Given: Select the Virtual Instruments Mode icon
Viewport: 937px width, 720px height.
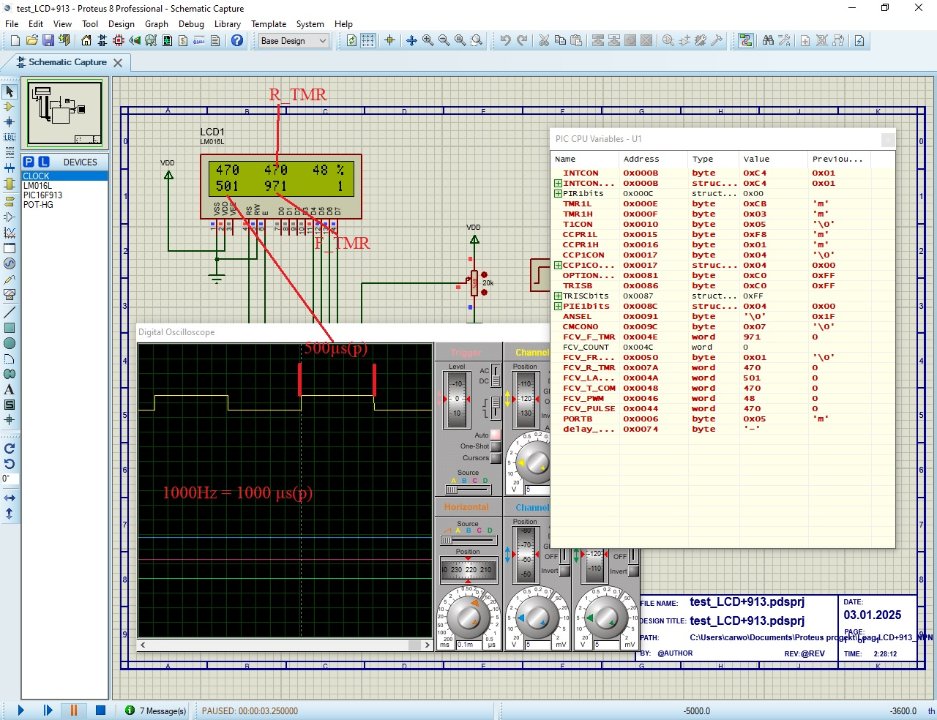Looking at the screenshot, I should tap(11, 293).
